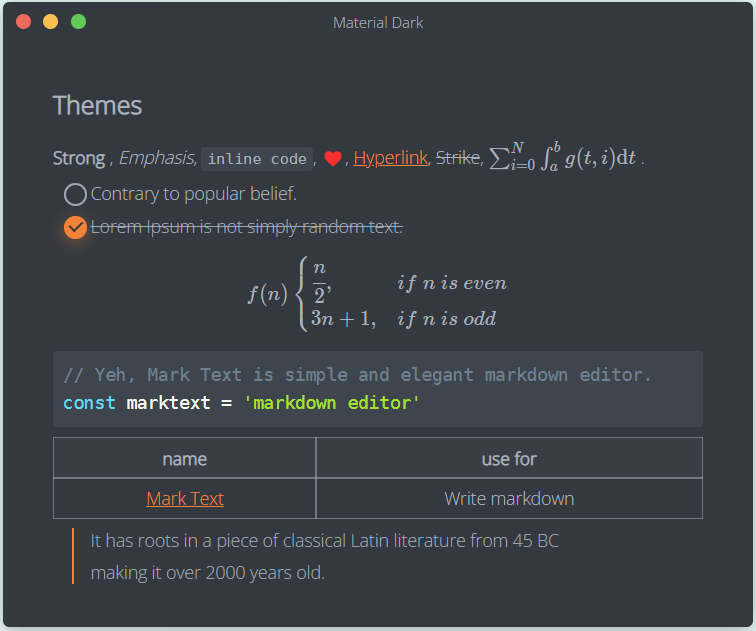Viewport: 756px width, 631px height.
Task: Click the 'Write markdown' table cell
Action: pyautogui.click(x=509, y=499)
